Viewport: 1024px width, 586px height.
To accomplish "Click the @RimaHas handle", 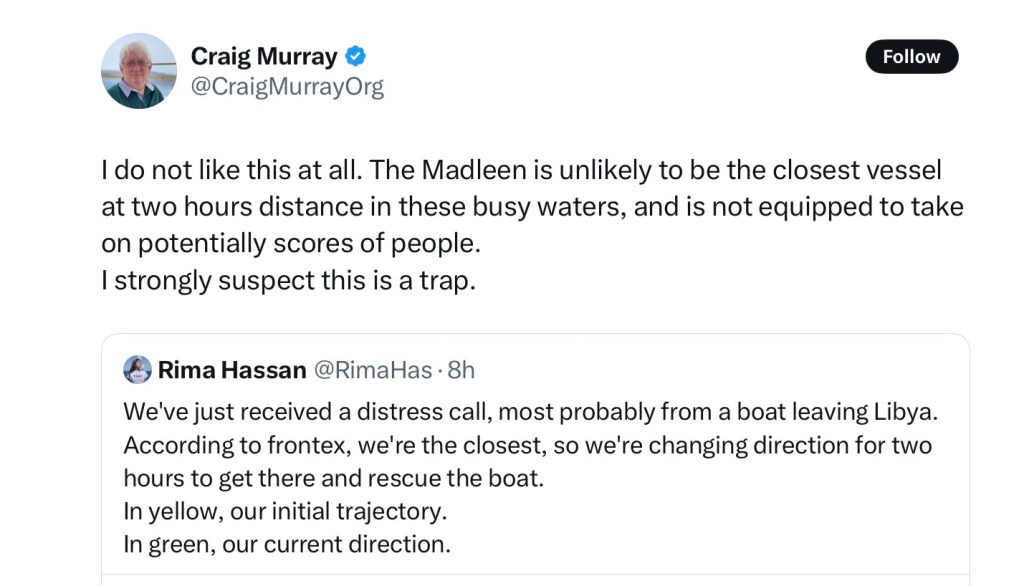I will pyautogui.click(x=375, y=370).
